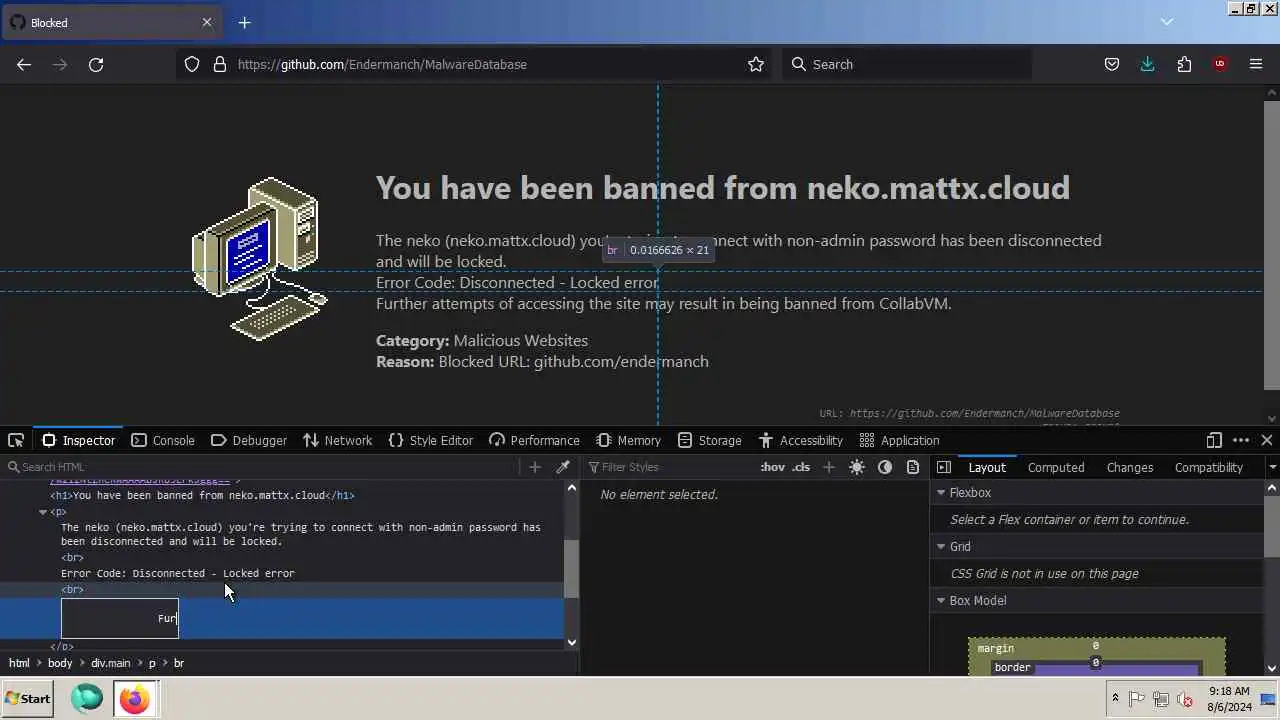Image resolution: width=1280 pixels, height=720 pixels.
Task: Toggle dark color scheme simulation
Action: click(x=885, y=467)
